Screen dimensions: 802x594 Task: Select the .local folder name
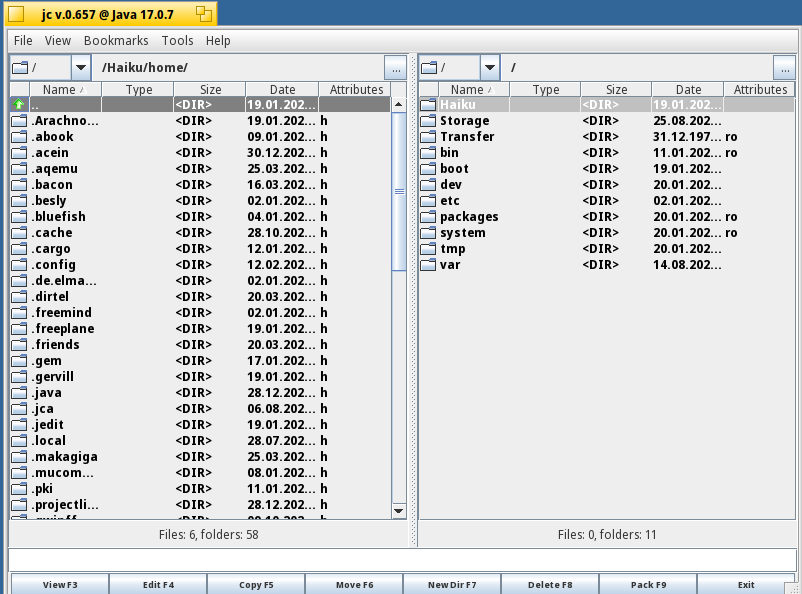pyautogui.click(x=49, y=441)
